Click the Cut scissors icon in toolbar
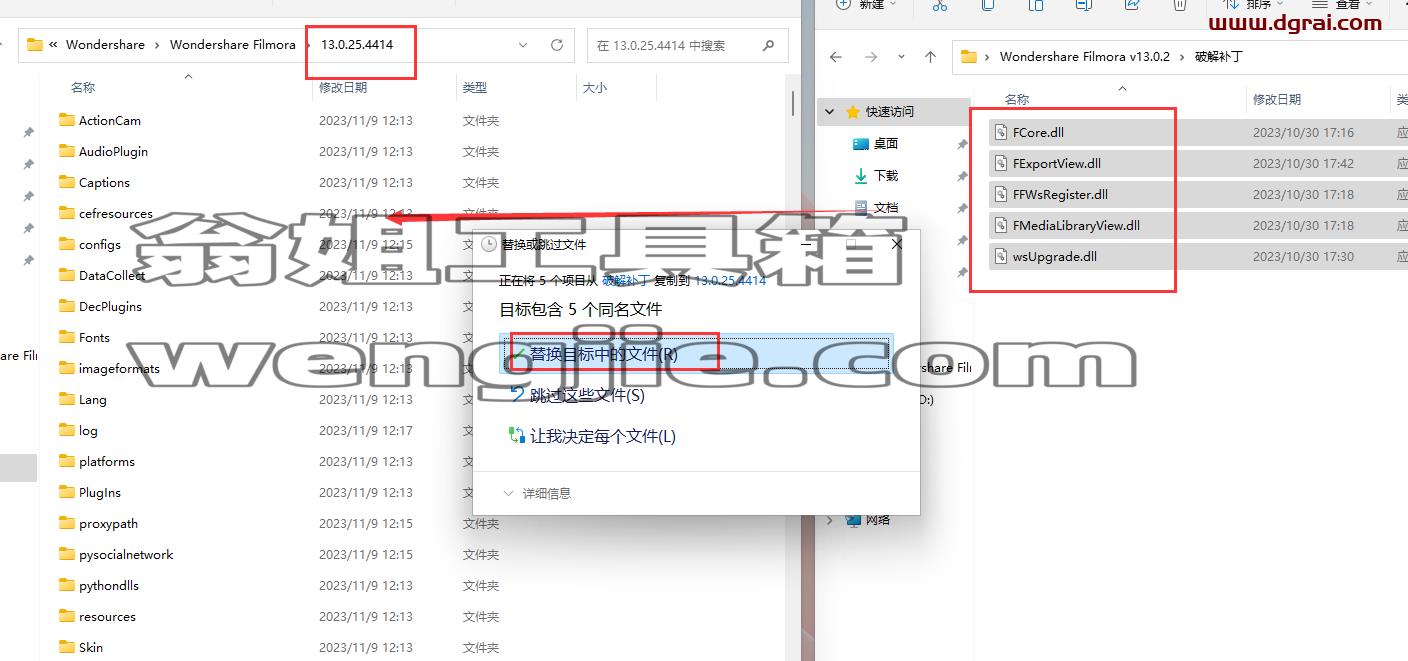The height and width of the screenshot is (661, 1408). [x=939, y=5]
